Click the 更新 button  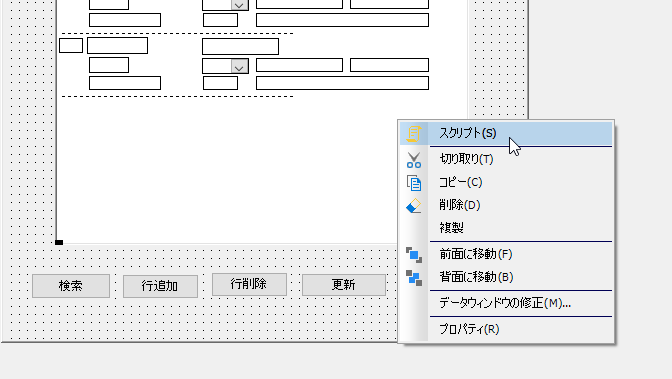(344, 285)
